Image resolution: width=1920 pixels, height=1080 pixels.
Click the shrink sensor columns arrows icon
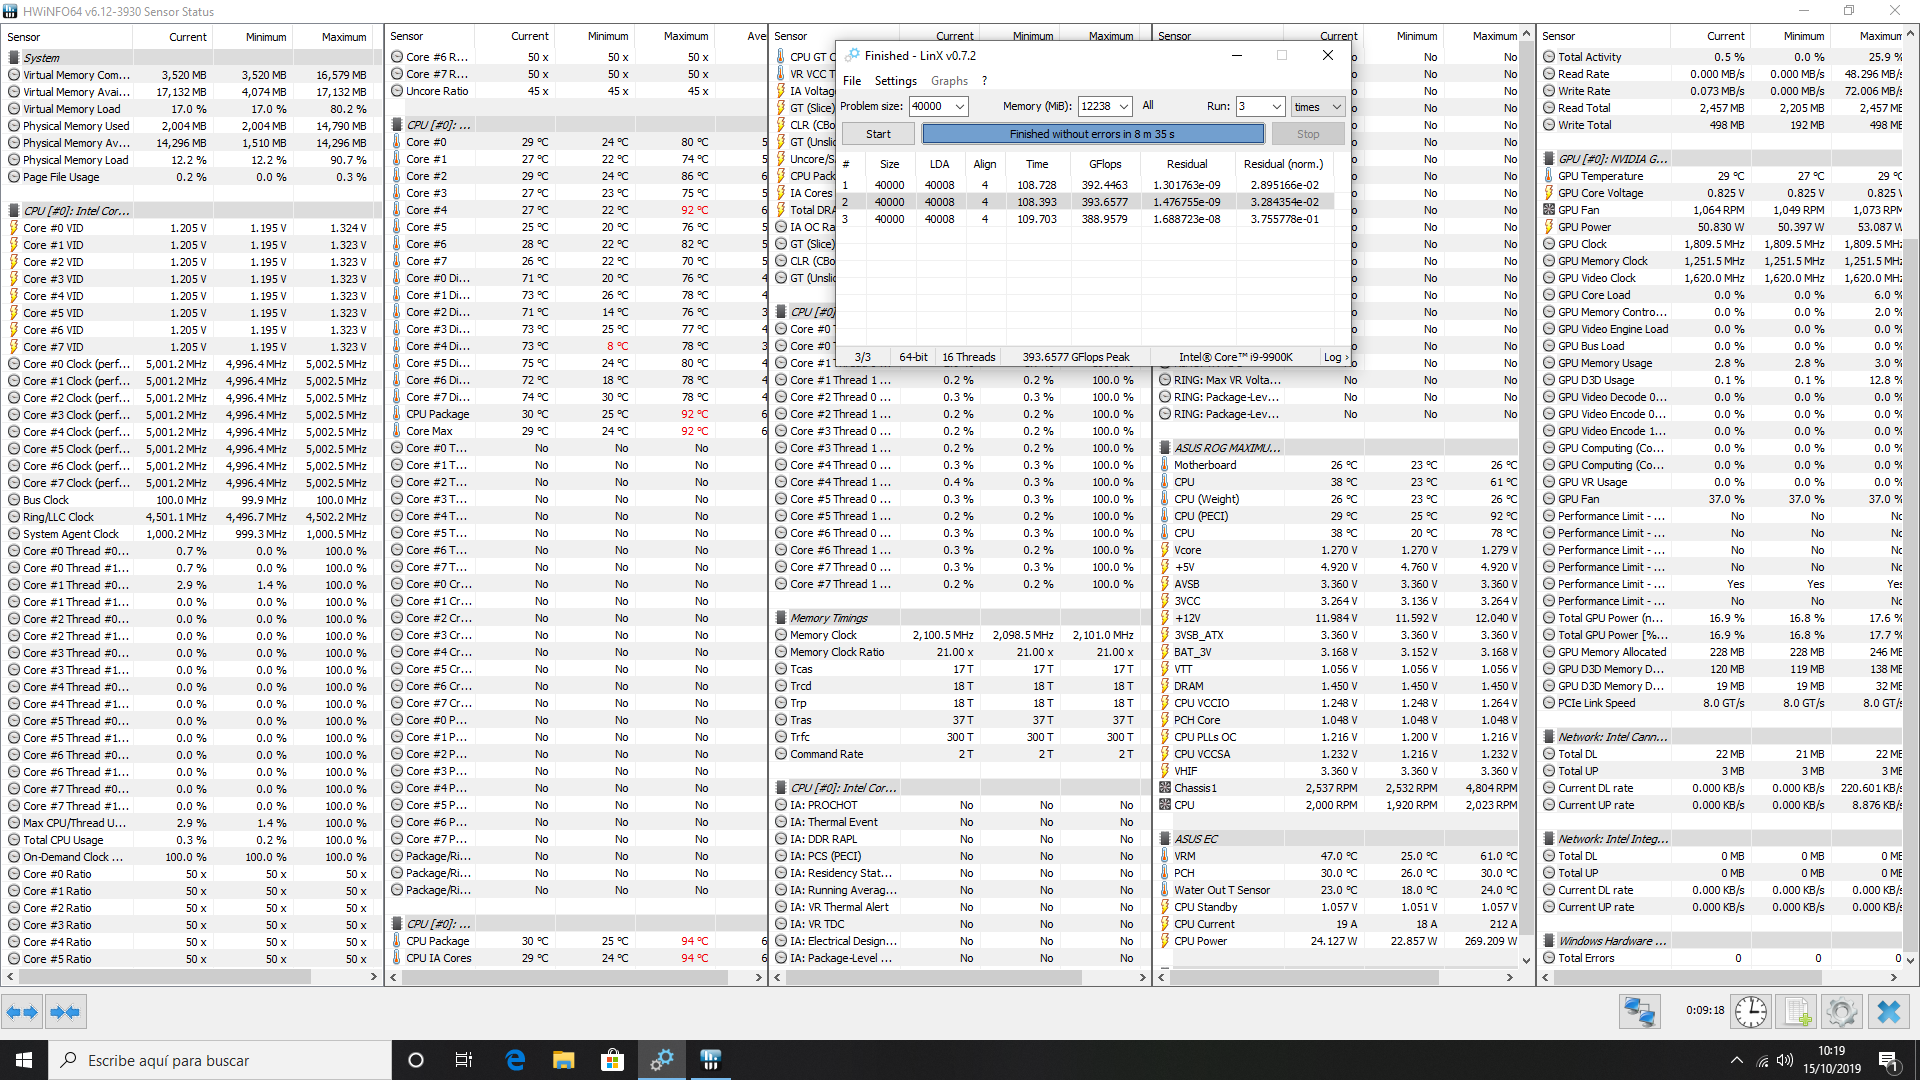(65, 1012)
